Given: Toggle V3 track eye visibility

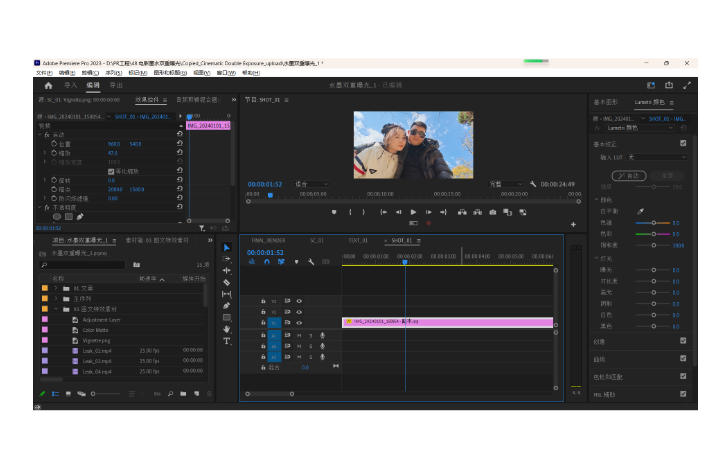Looking at the screenshot, I should point(299,301).
